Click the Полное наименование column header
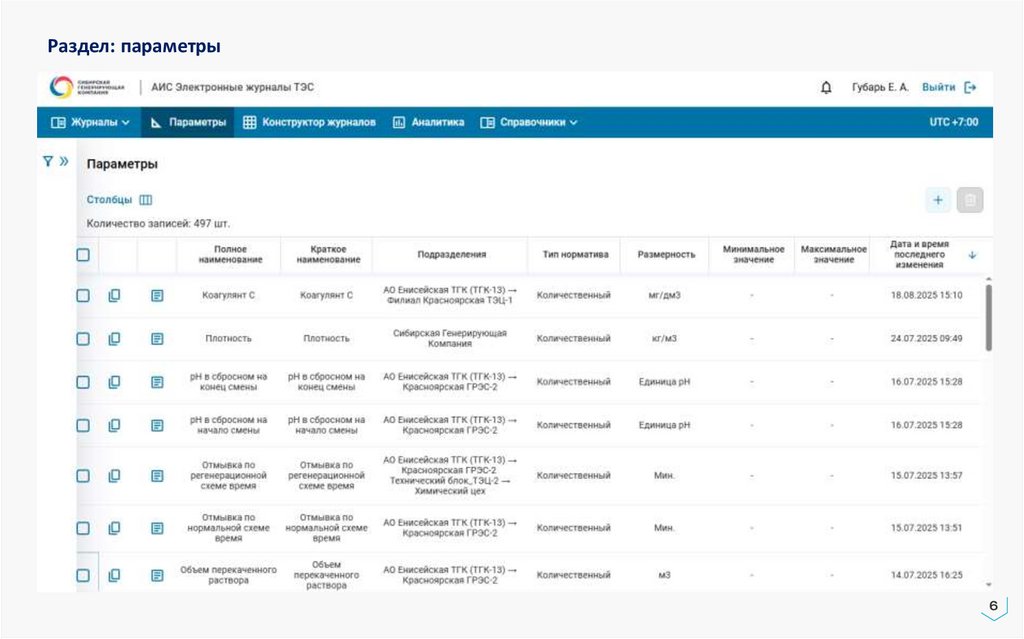1024x639 pixels. coord(231,255)
